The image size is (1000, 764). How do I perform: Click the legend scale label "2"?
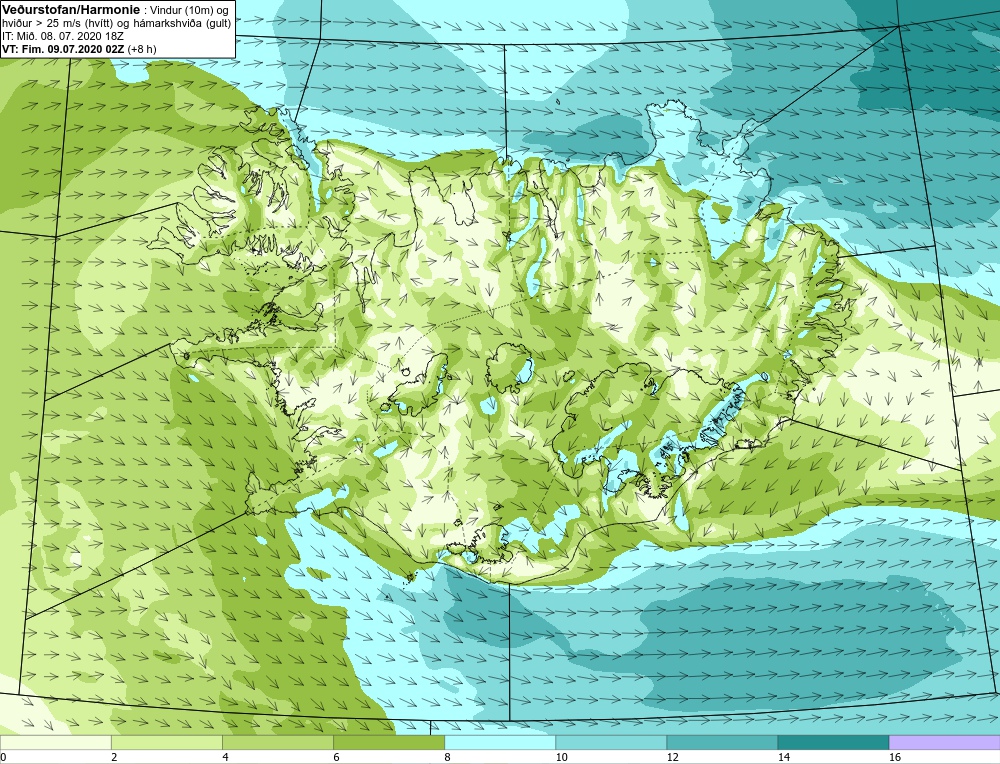pyautogui.click(x=114, y=757)
